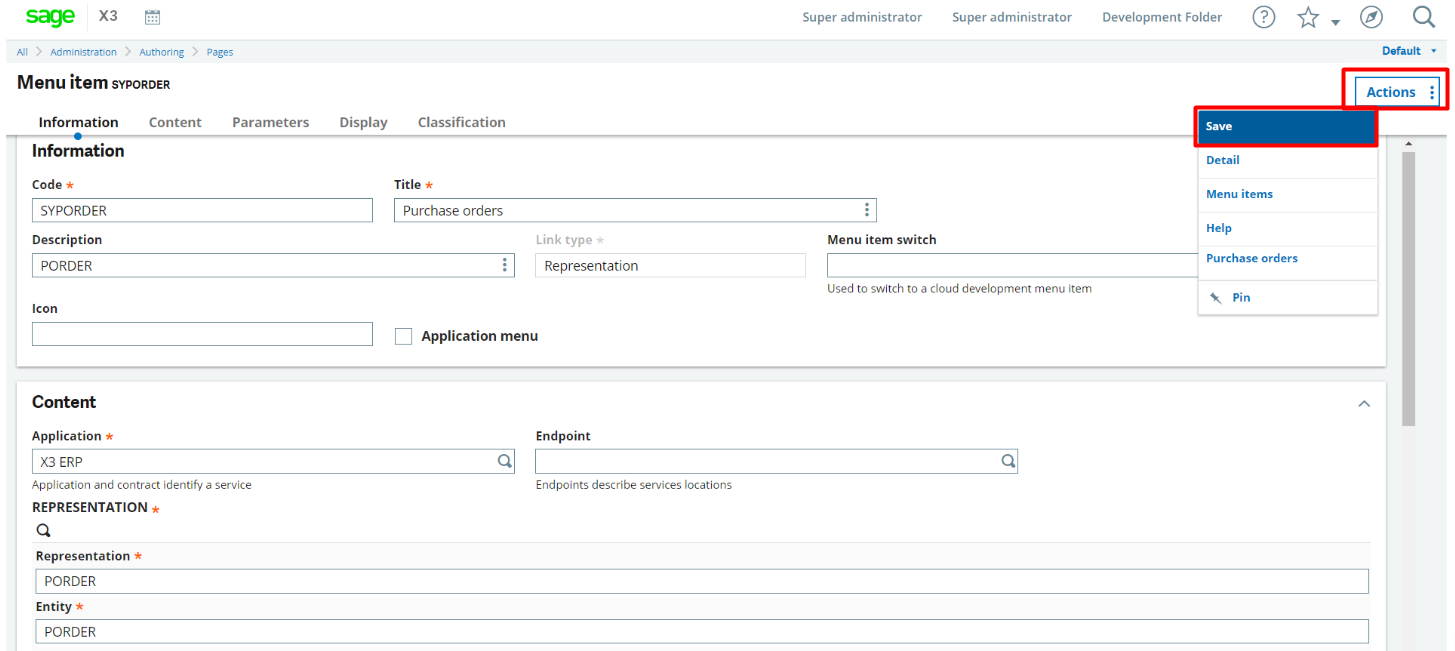This screenshot has width=1455, height=651.
Task: Open the global search magnifier
Action: [x=1424, y=16]
